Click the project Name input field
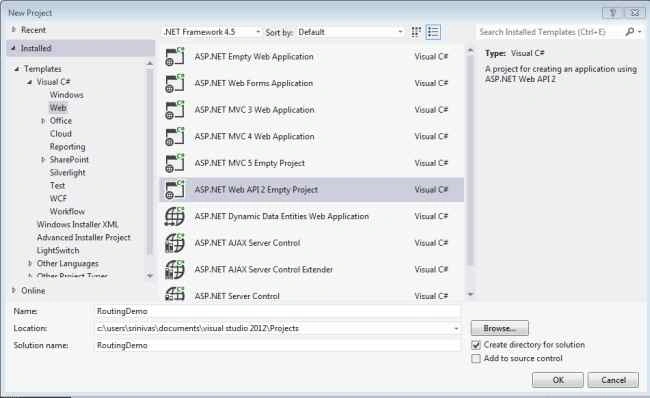 click(277, 311)
